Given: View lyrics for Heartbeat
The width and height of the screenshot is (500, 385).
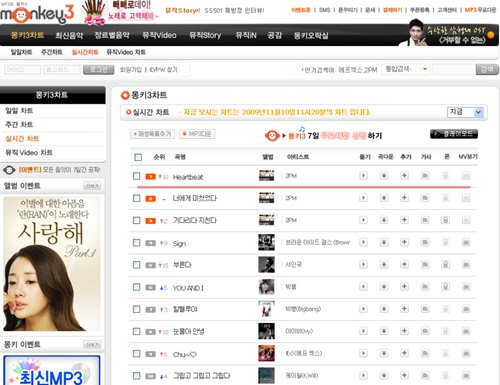Looking at the screenshot, I should 425,176.
